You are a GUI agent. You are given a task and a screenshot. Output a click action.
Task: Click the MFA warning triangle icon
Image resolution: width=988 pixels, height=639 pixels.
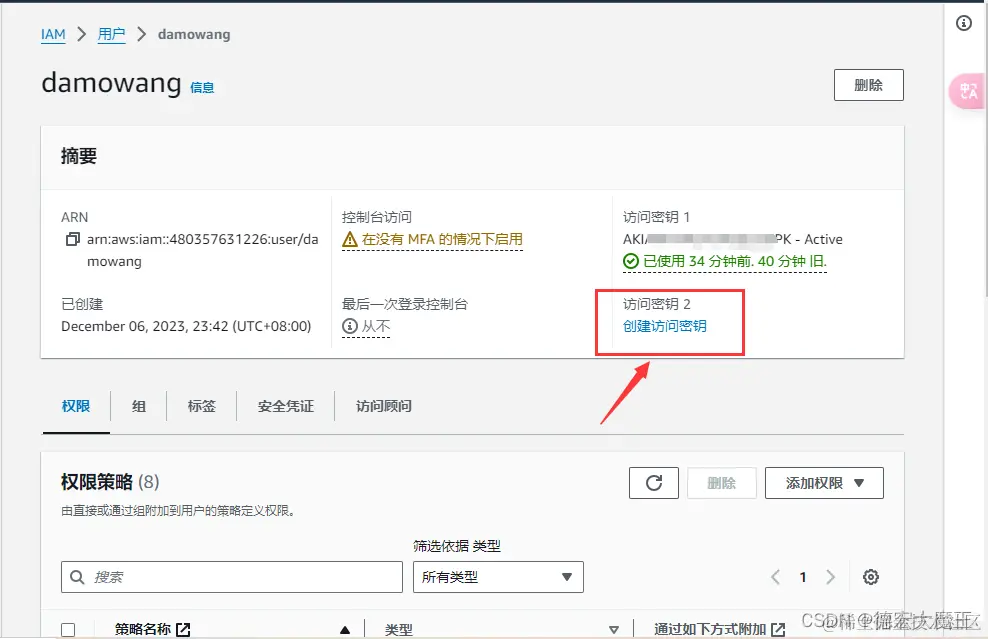350,239
